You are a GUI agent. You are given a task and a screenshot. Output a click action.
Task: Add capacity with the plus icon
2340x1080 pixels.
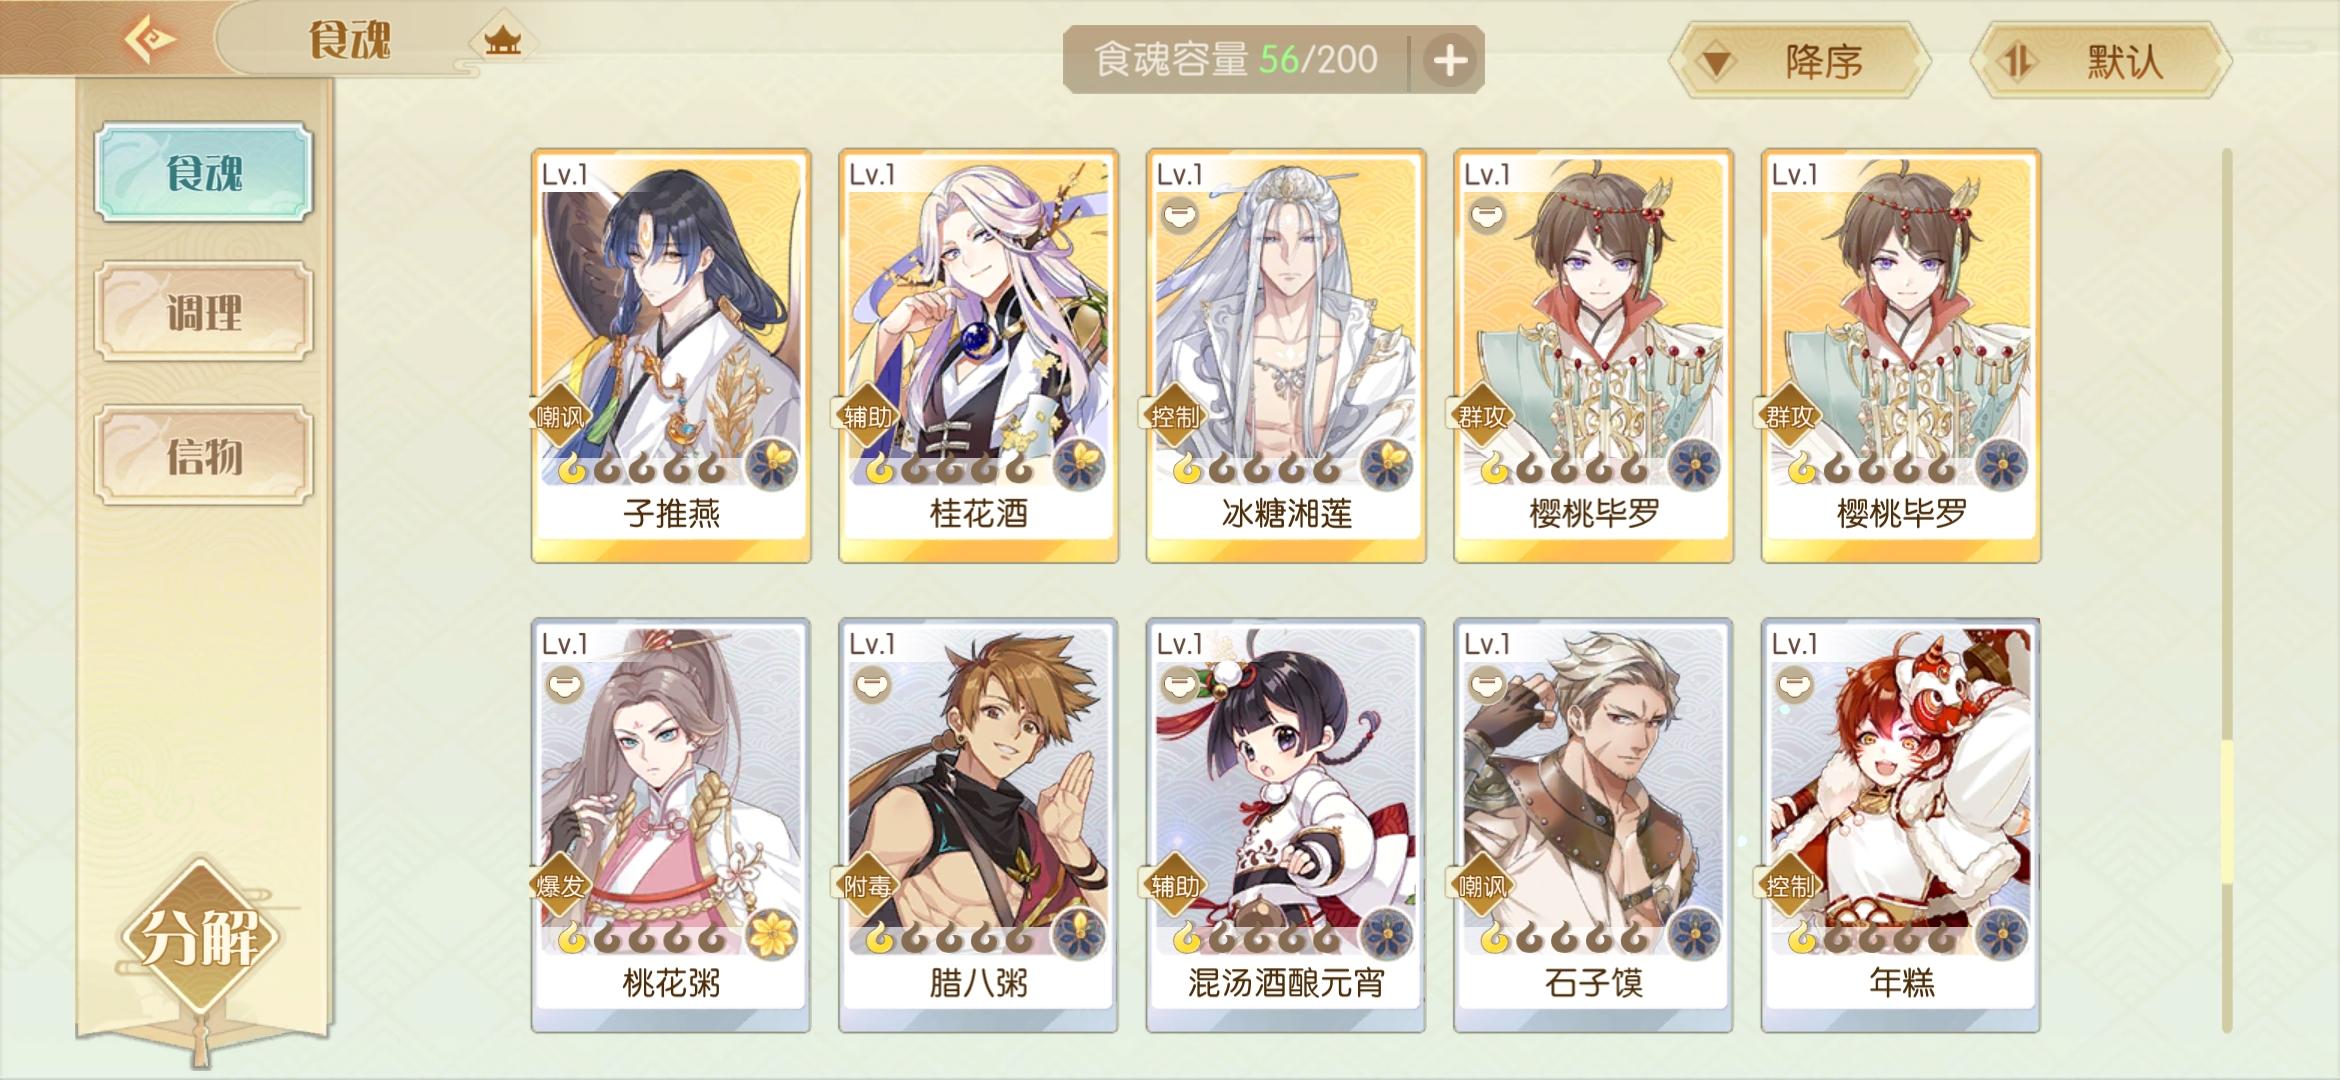tap(1450, 61)
